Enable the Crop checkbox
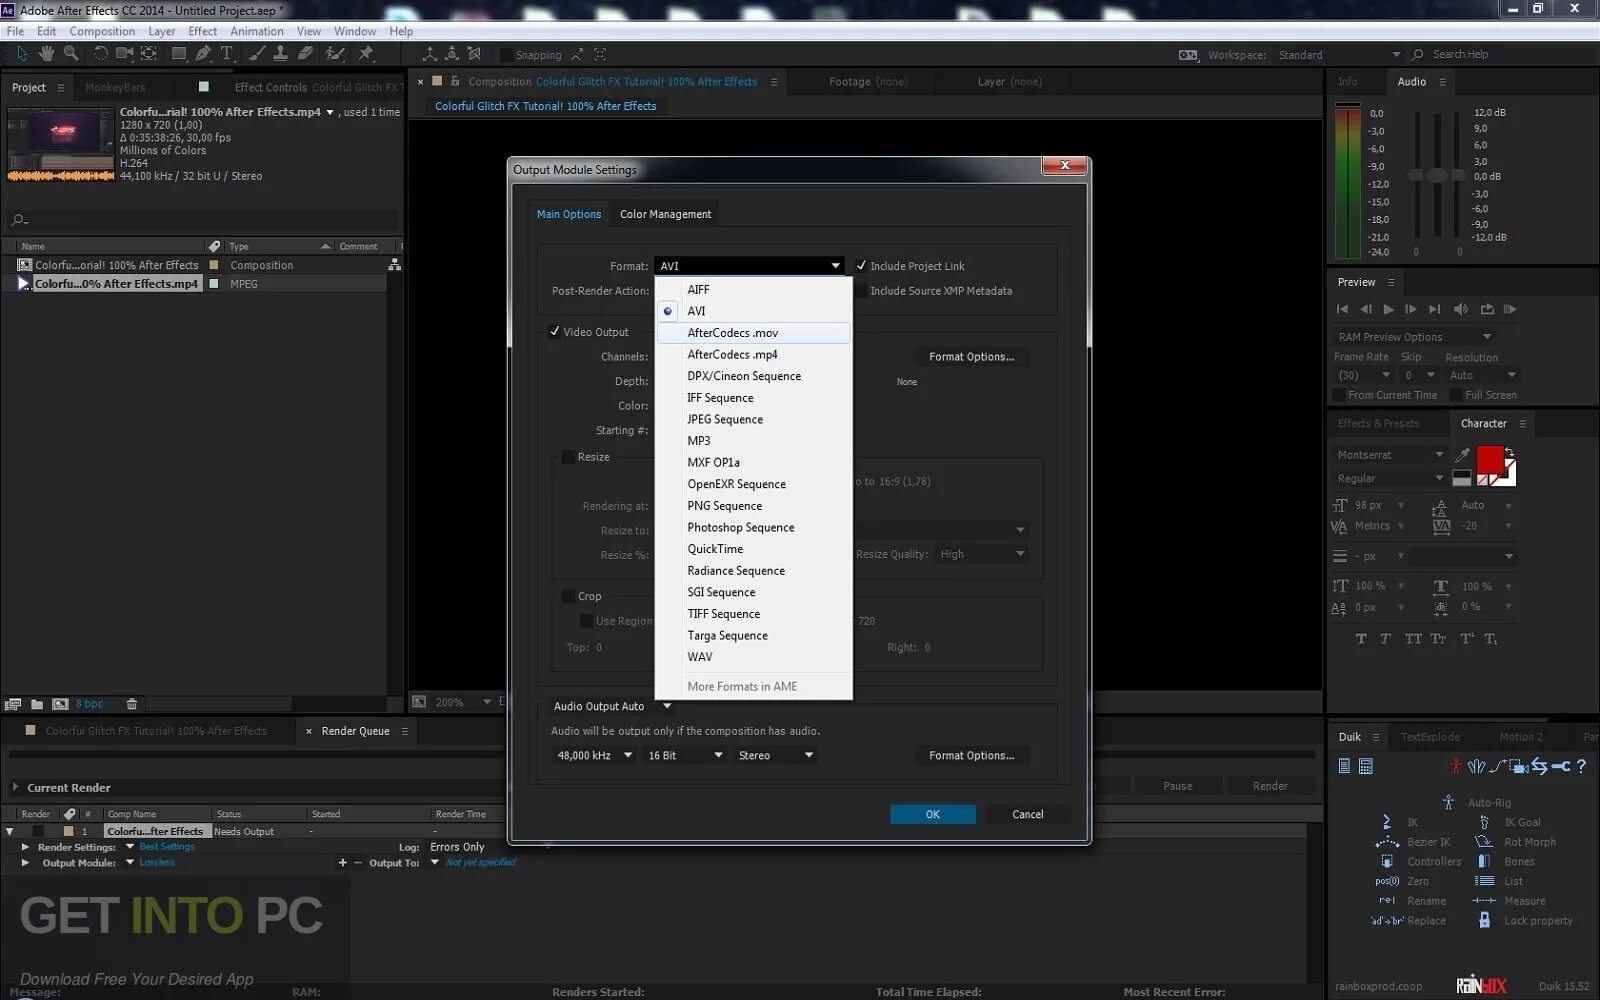 [568, 596]
